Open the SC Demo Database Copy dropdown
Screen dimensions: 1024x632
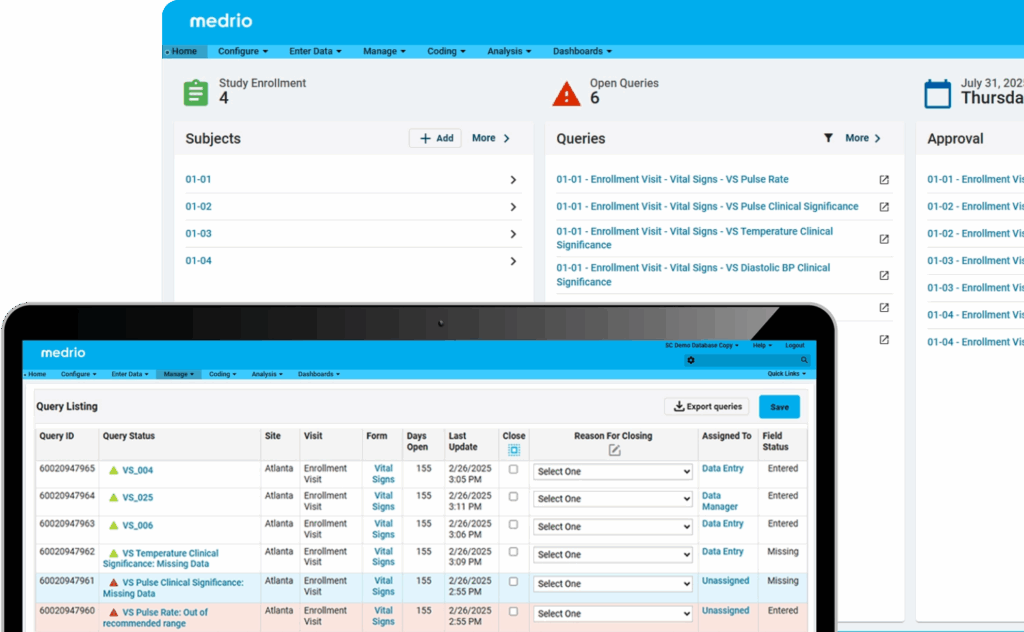tap(702, 345)
